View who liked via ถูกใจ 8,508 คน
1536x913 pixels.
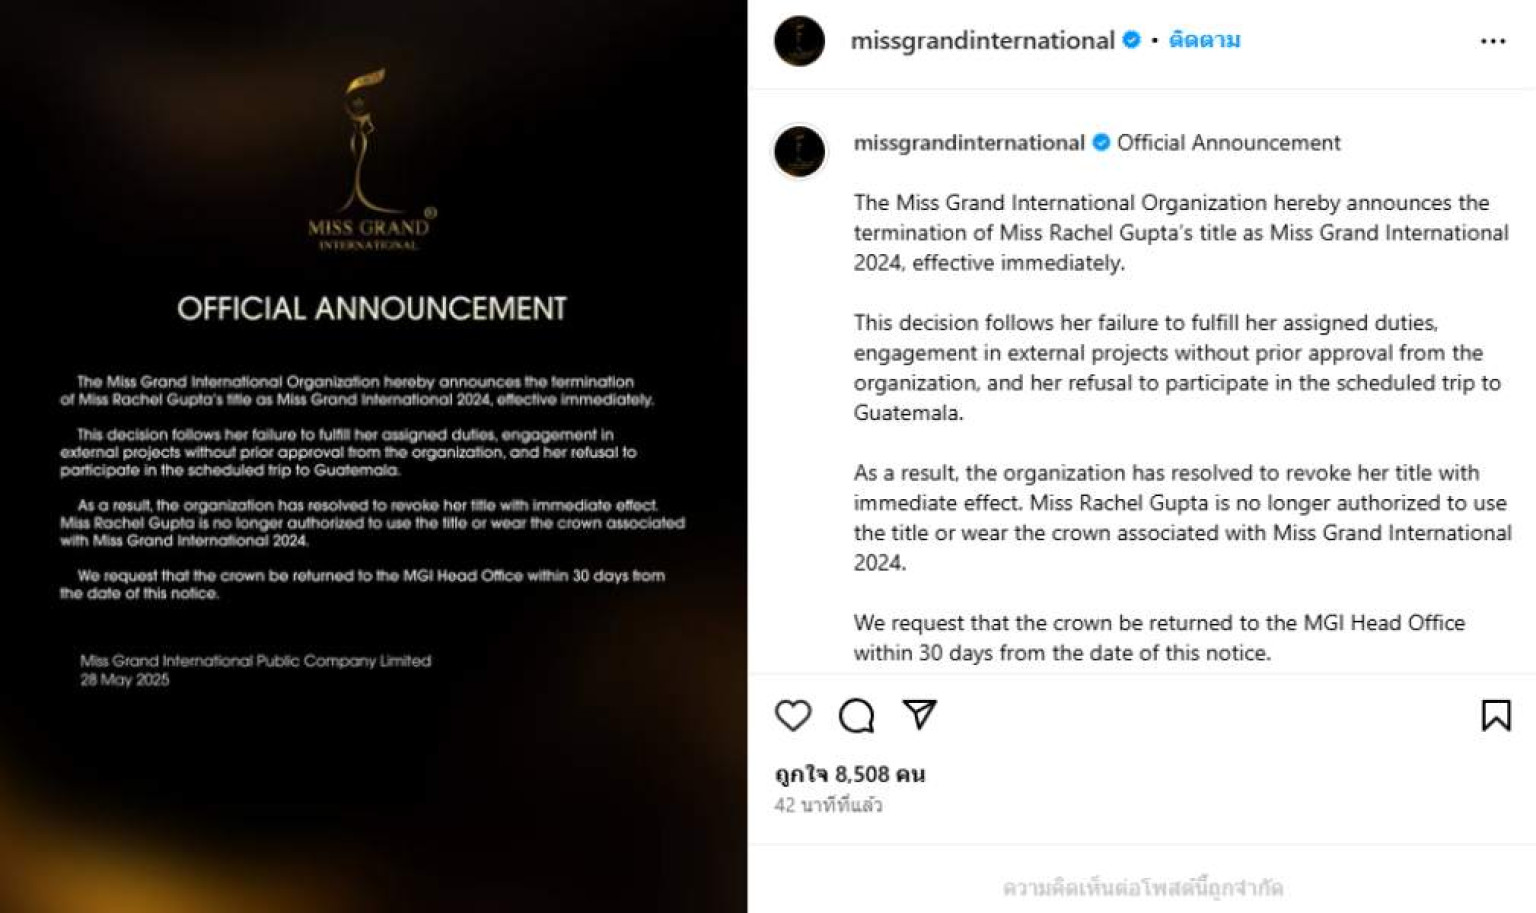[x=850, y=774]
